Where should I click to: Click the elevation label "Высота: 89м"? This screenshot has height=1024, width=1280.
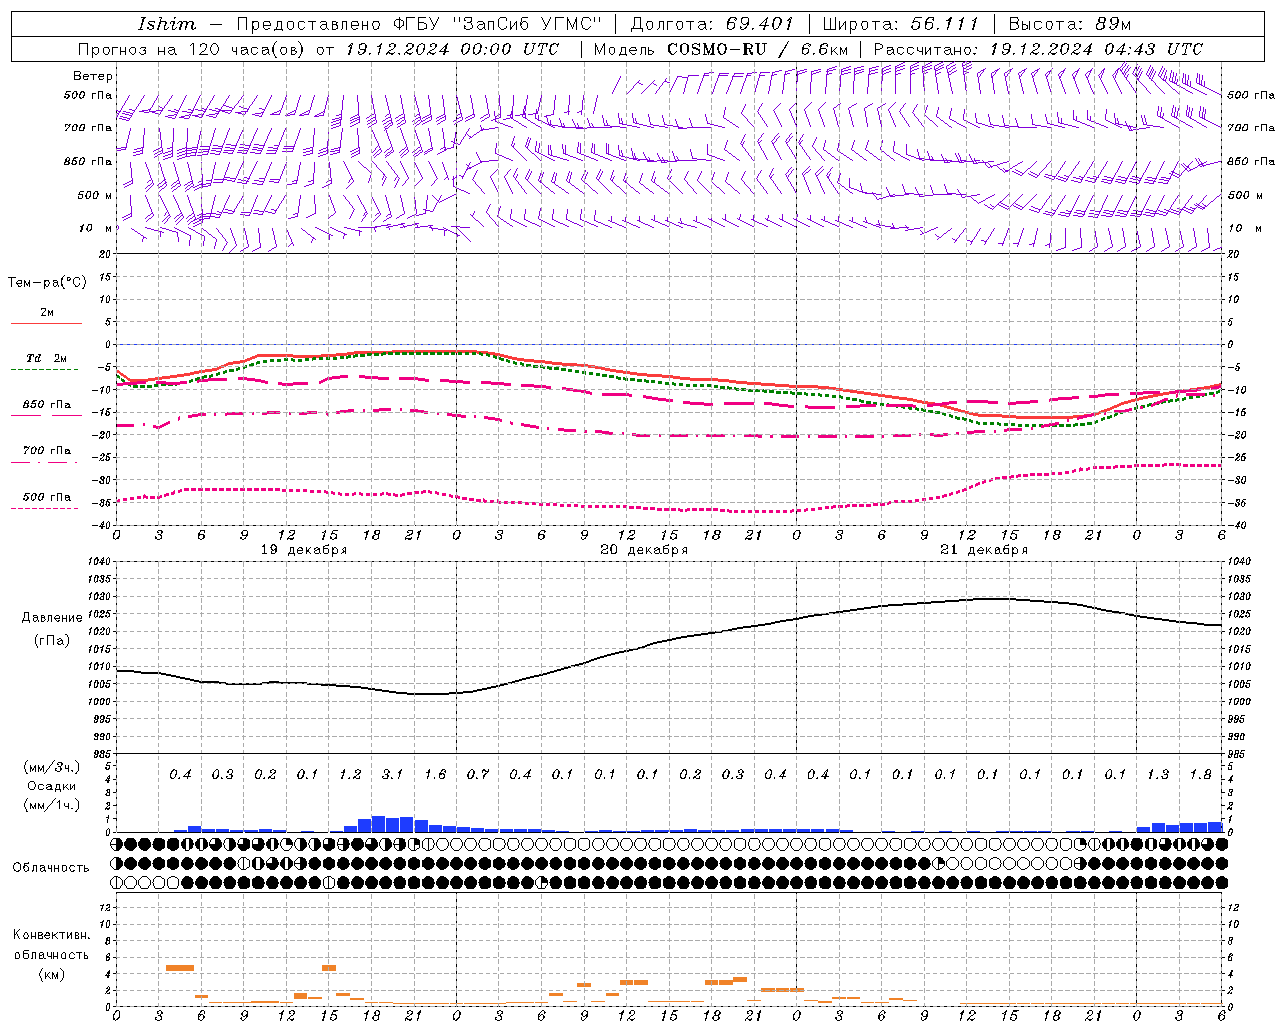pyautogui.click(x=1070, y=24)
